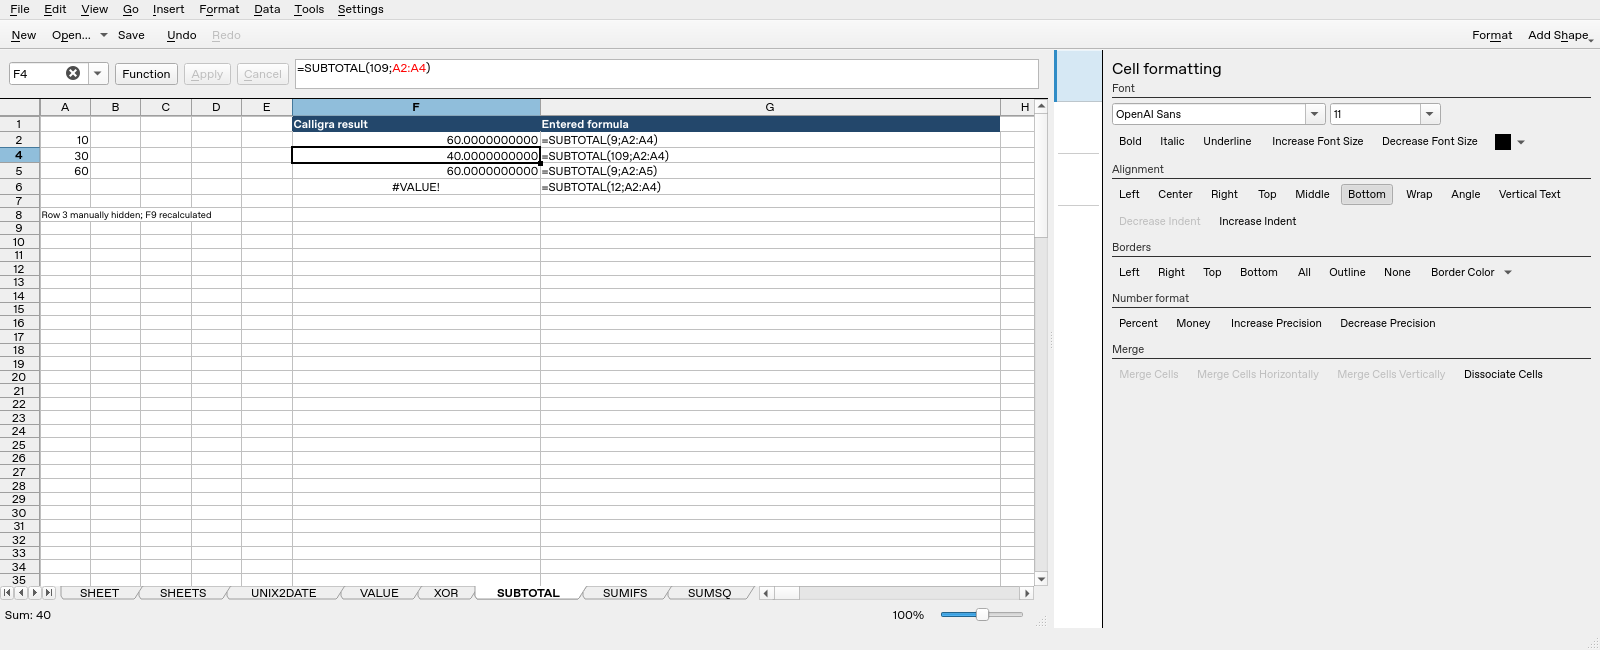Open the dropdown arrow next to Open...
The width and height of the screenshot is (1600, 650).
tap(103, 35)
